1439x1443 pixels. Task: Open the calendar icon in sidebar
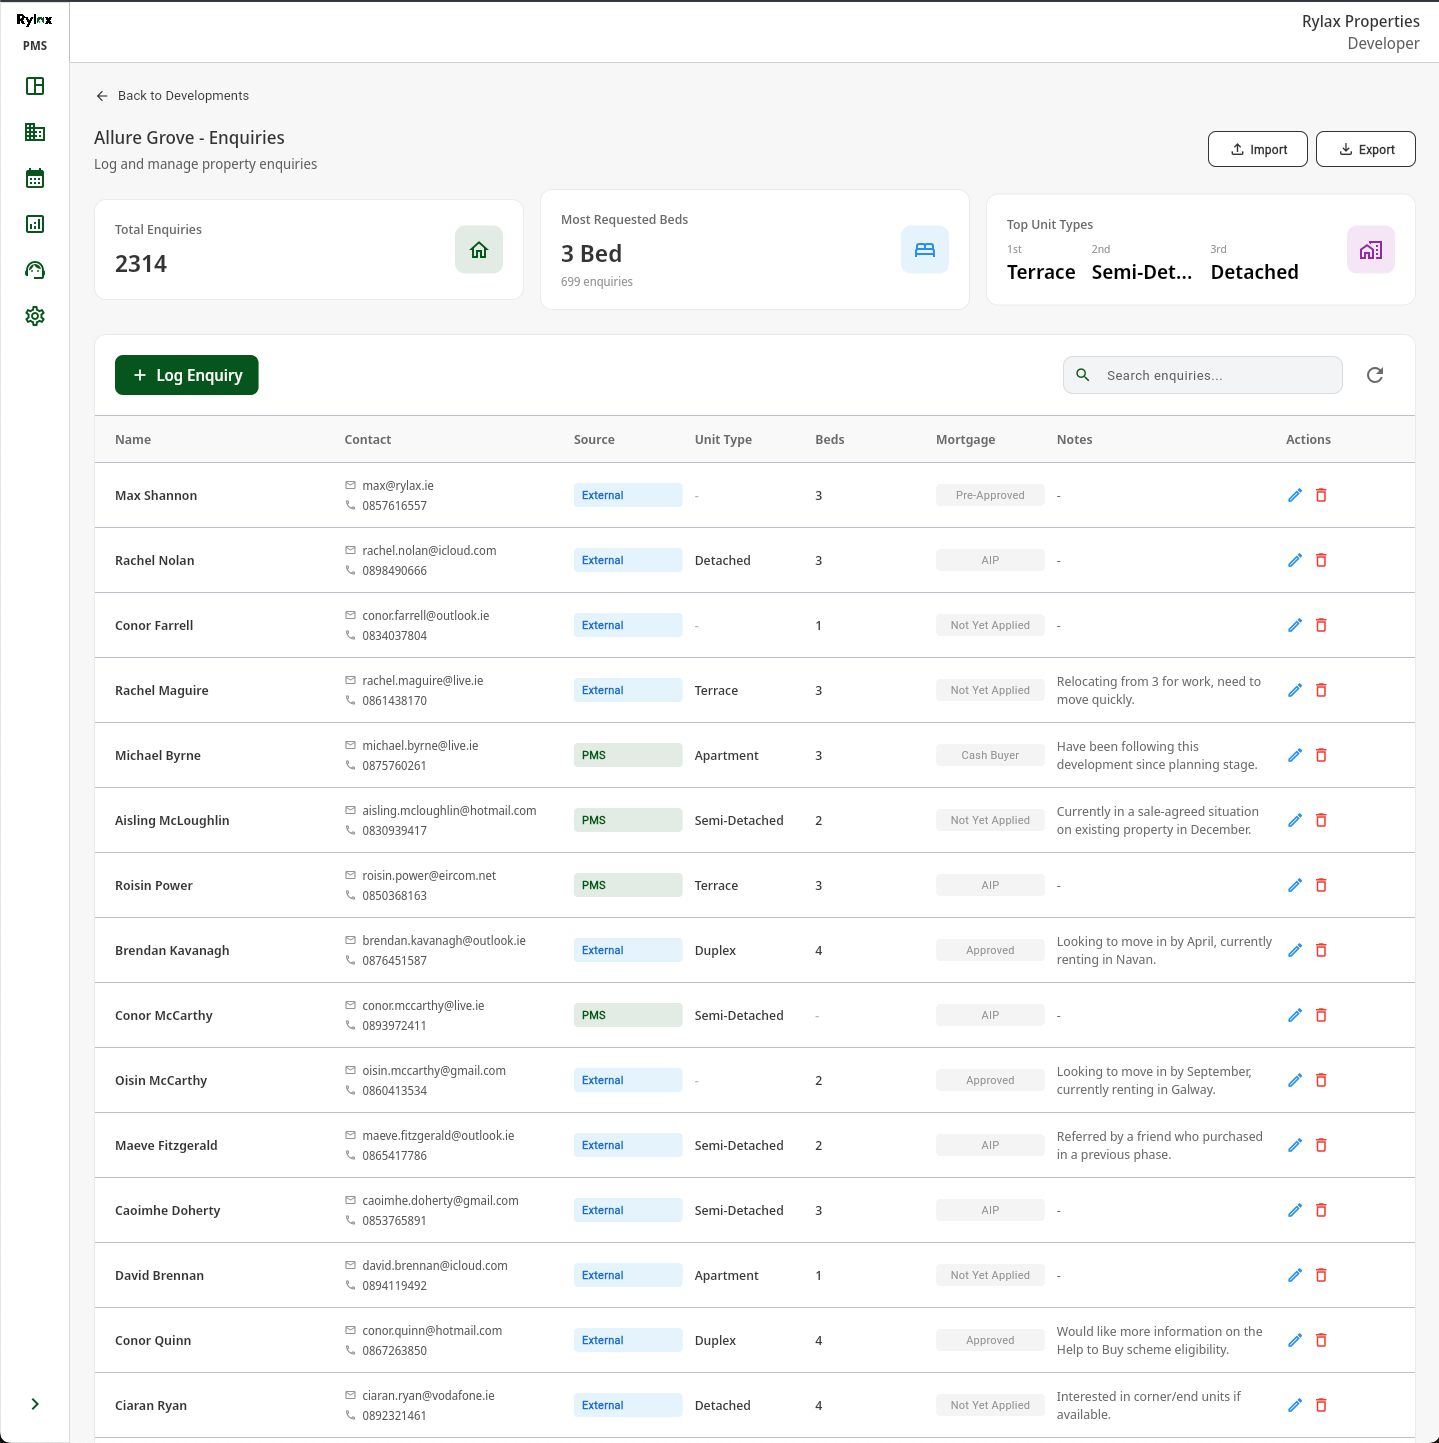tap(35, 178)
